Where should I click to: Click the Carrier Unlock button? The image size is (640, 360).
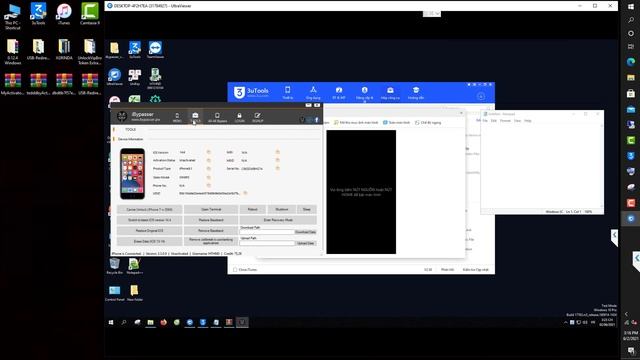[149, 209]
